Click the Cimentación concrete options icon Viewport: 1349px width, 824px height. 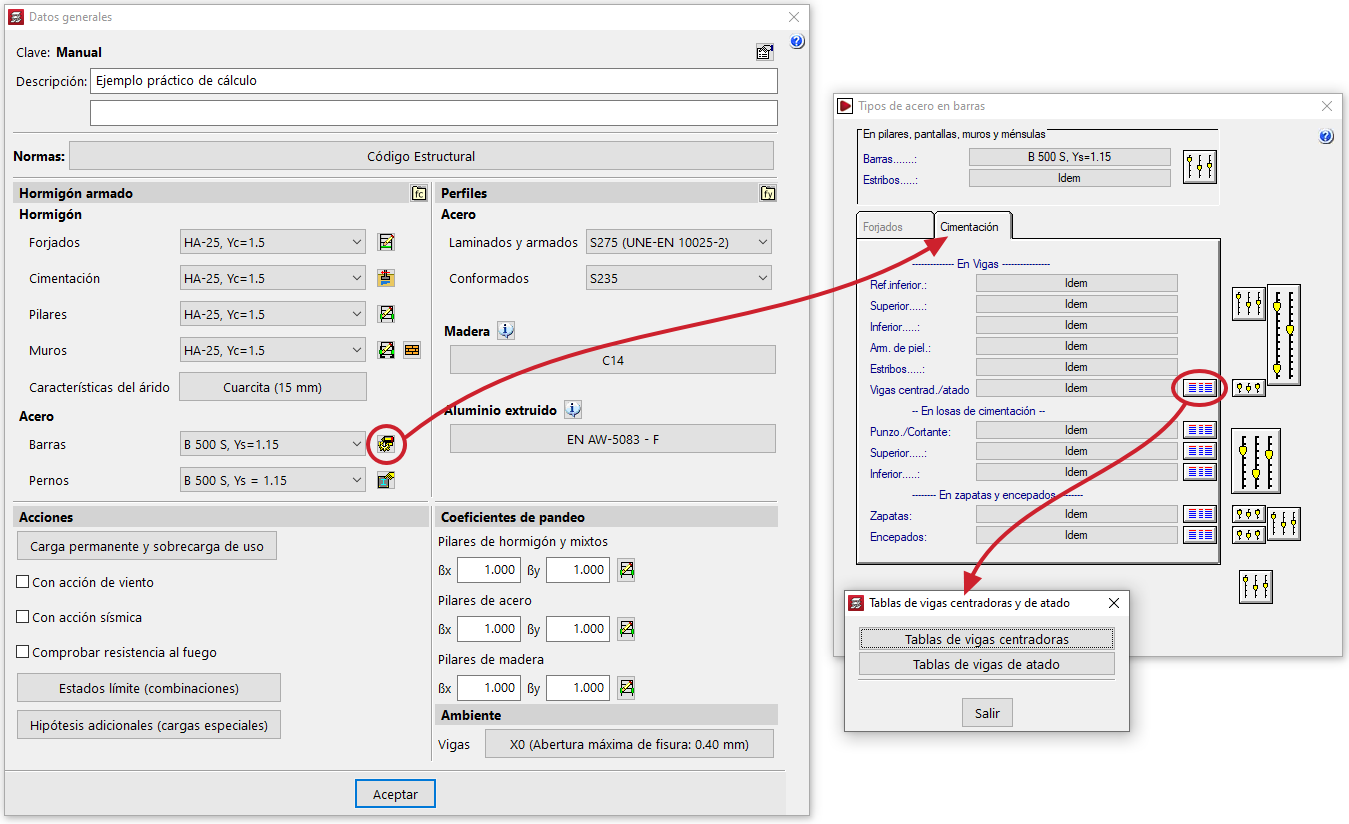tap(386, 278)
